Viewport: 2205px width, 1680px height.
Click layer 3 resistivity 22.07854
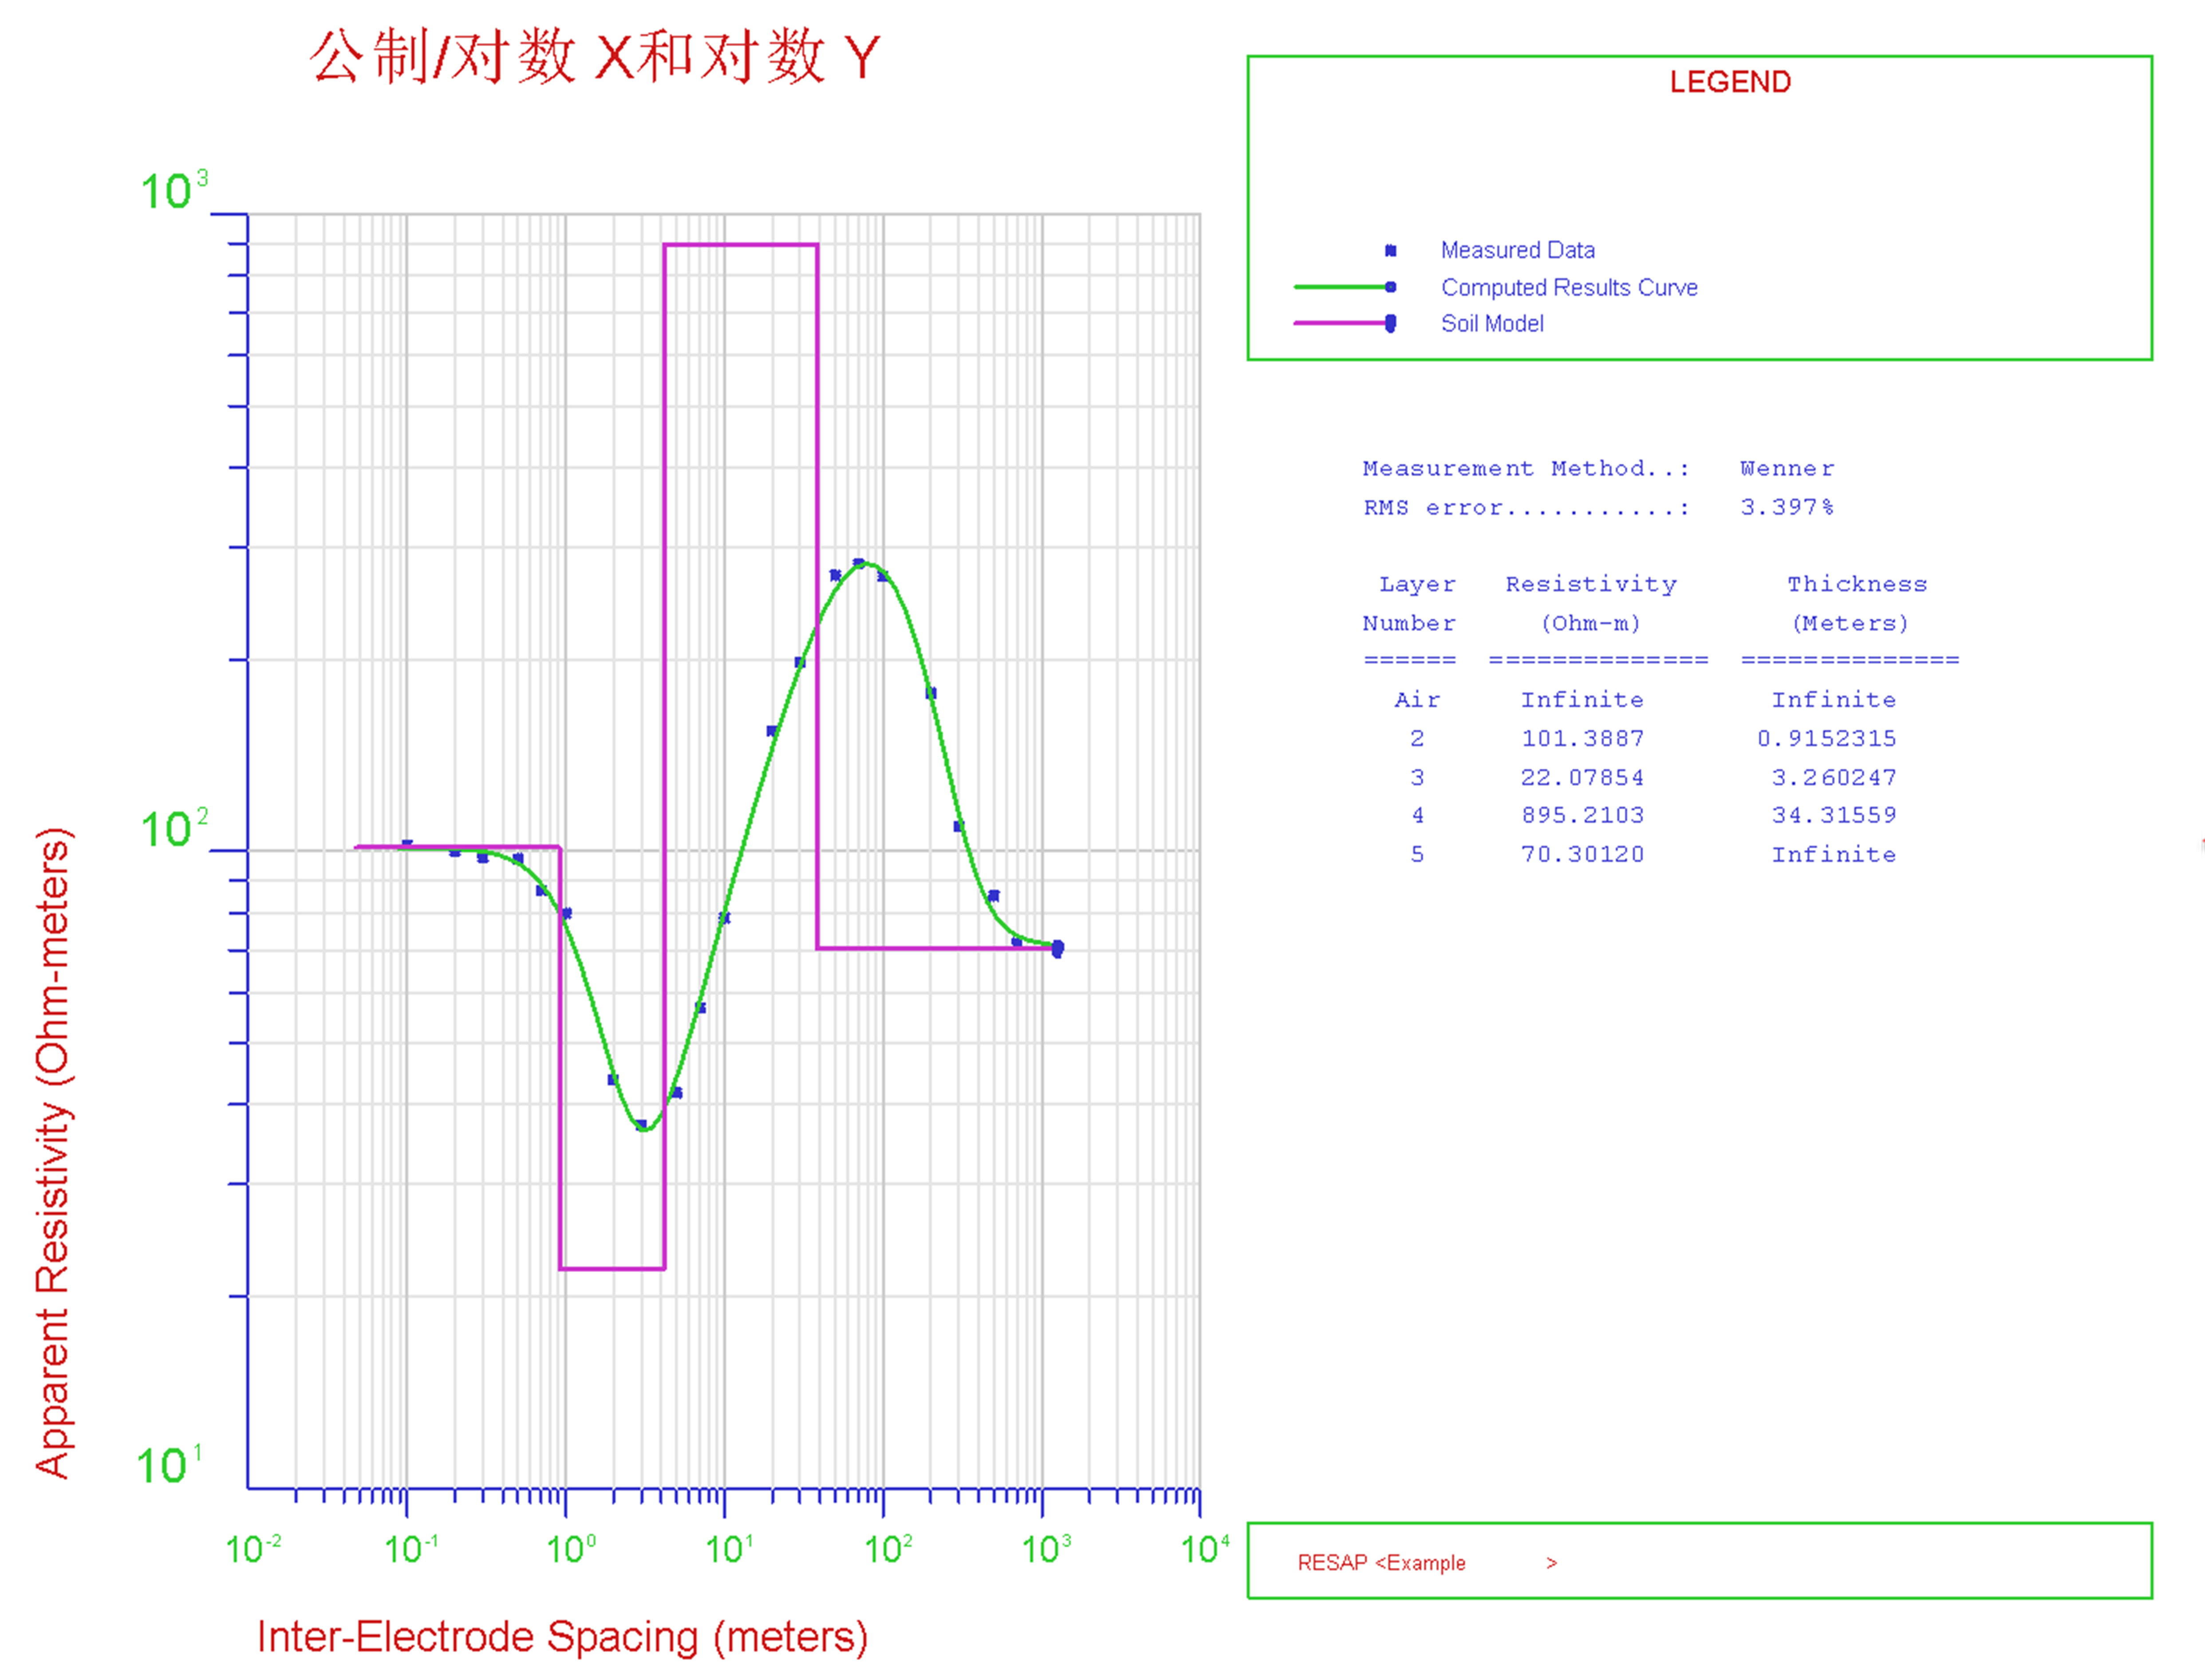[1583, 778]
